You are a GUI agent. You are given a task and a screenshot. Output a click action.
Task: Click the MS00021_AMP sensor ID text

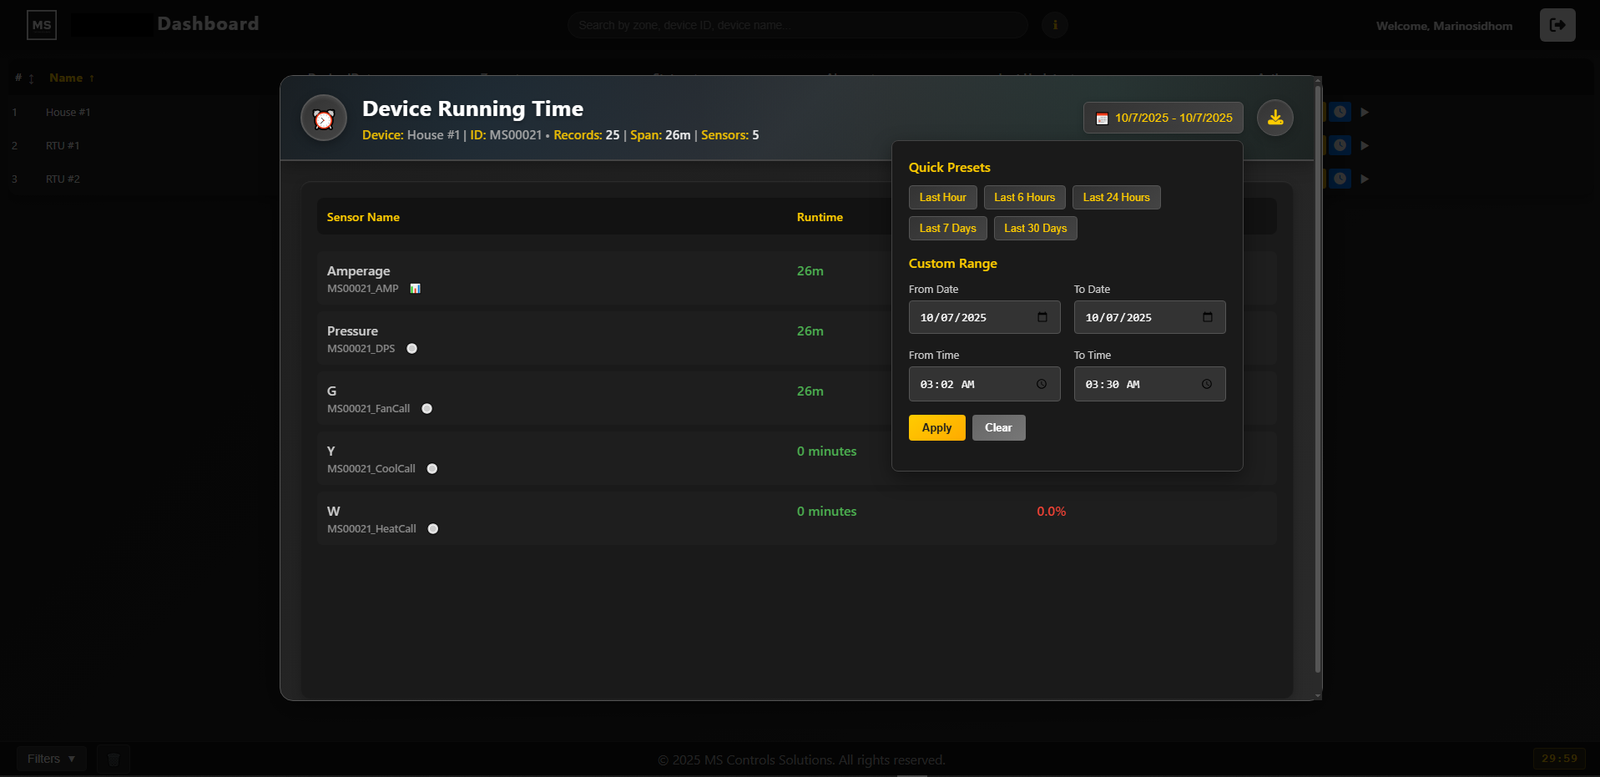click(363, 289)
